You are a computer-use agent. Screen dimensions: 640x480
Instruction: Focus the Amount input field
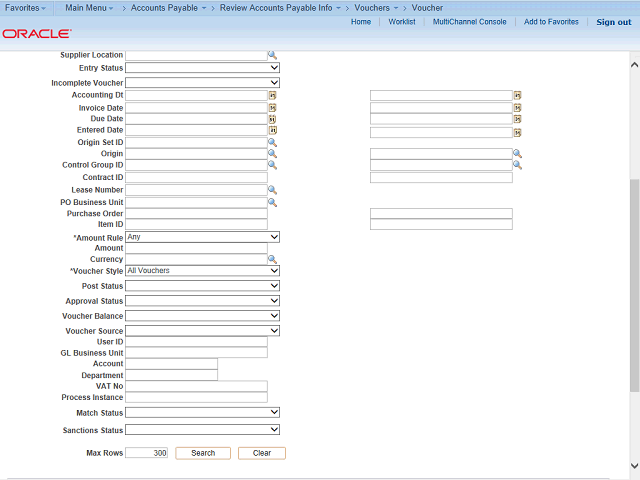pos(196,248)
